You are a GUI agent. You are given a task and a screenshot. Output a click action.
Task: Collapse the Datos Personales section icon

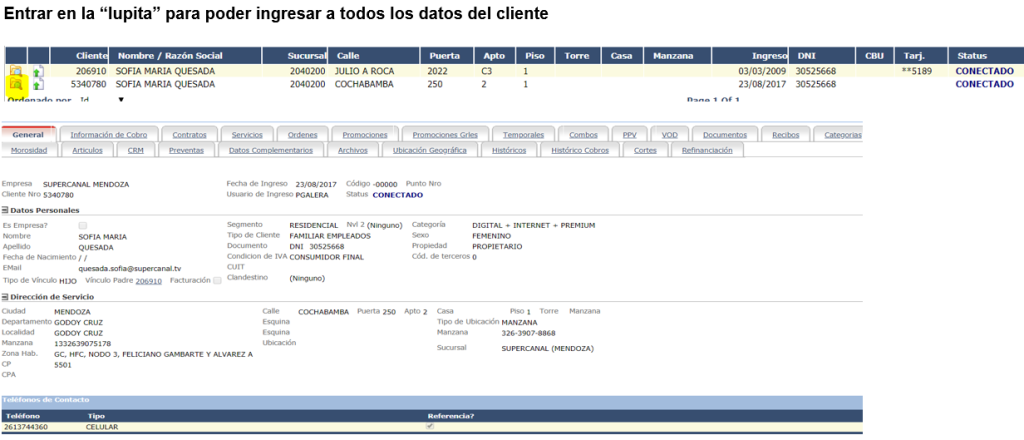(x=4, y=210)
